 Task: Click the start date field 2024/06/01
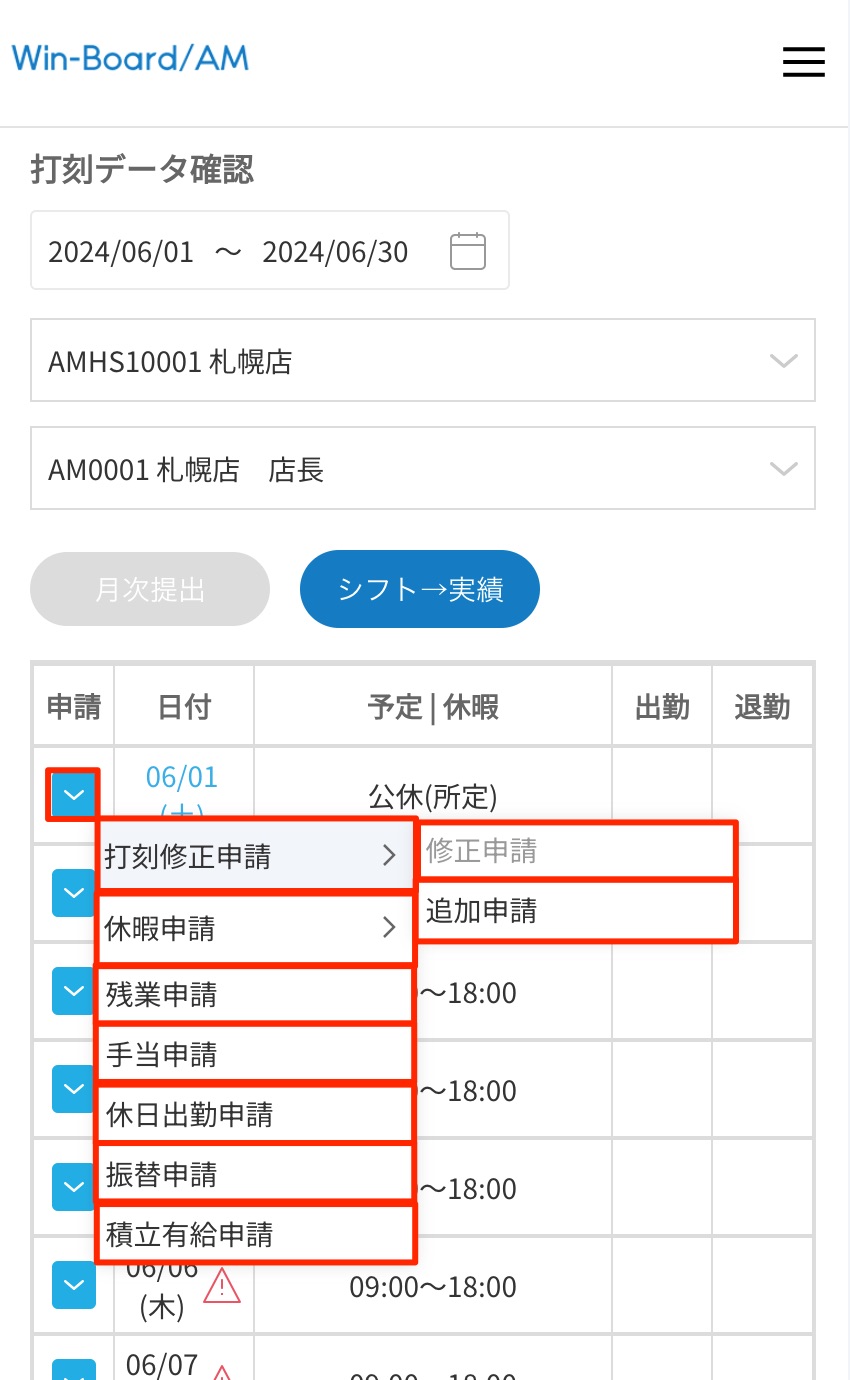(x=120, y=252)
